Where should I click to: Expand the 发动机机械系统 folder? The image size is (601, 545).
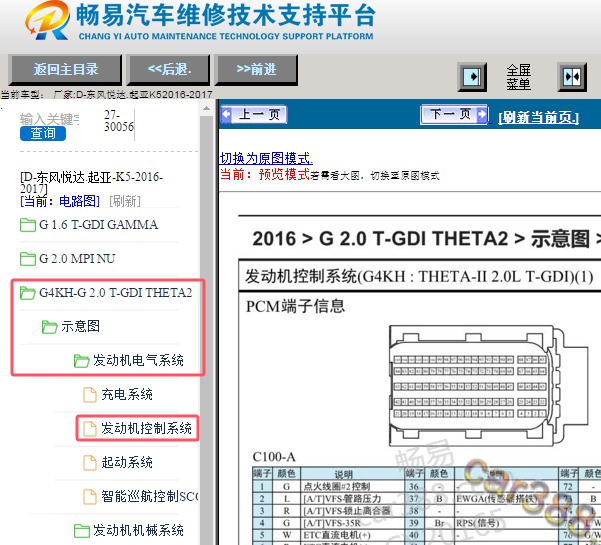[138, 530]
